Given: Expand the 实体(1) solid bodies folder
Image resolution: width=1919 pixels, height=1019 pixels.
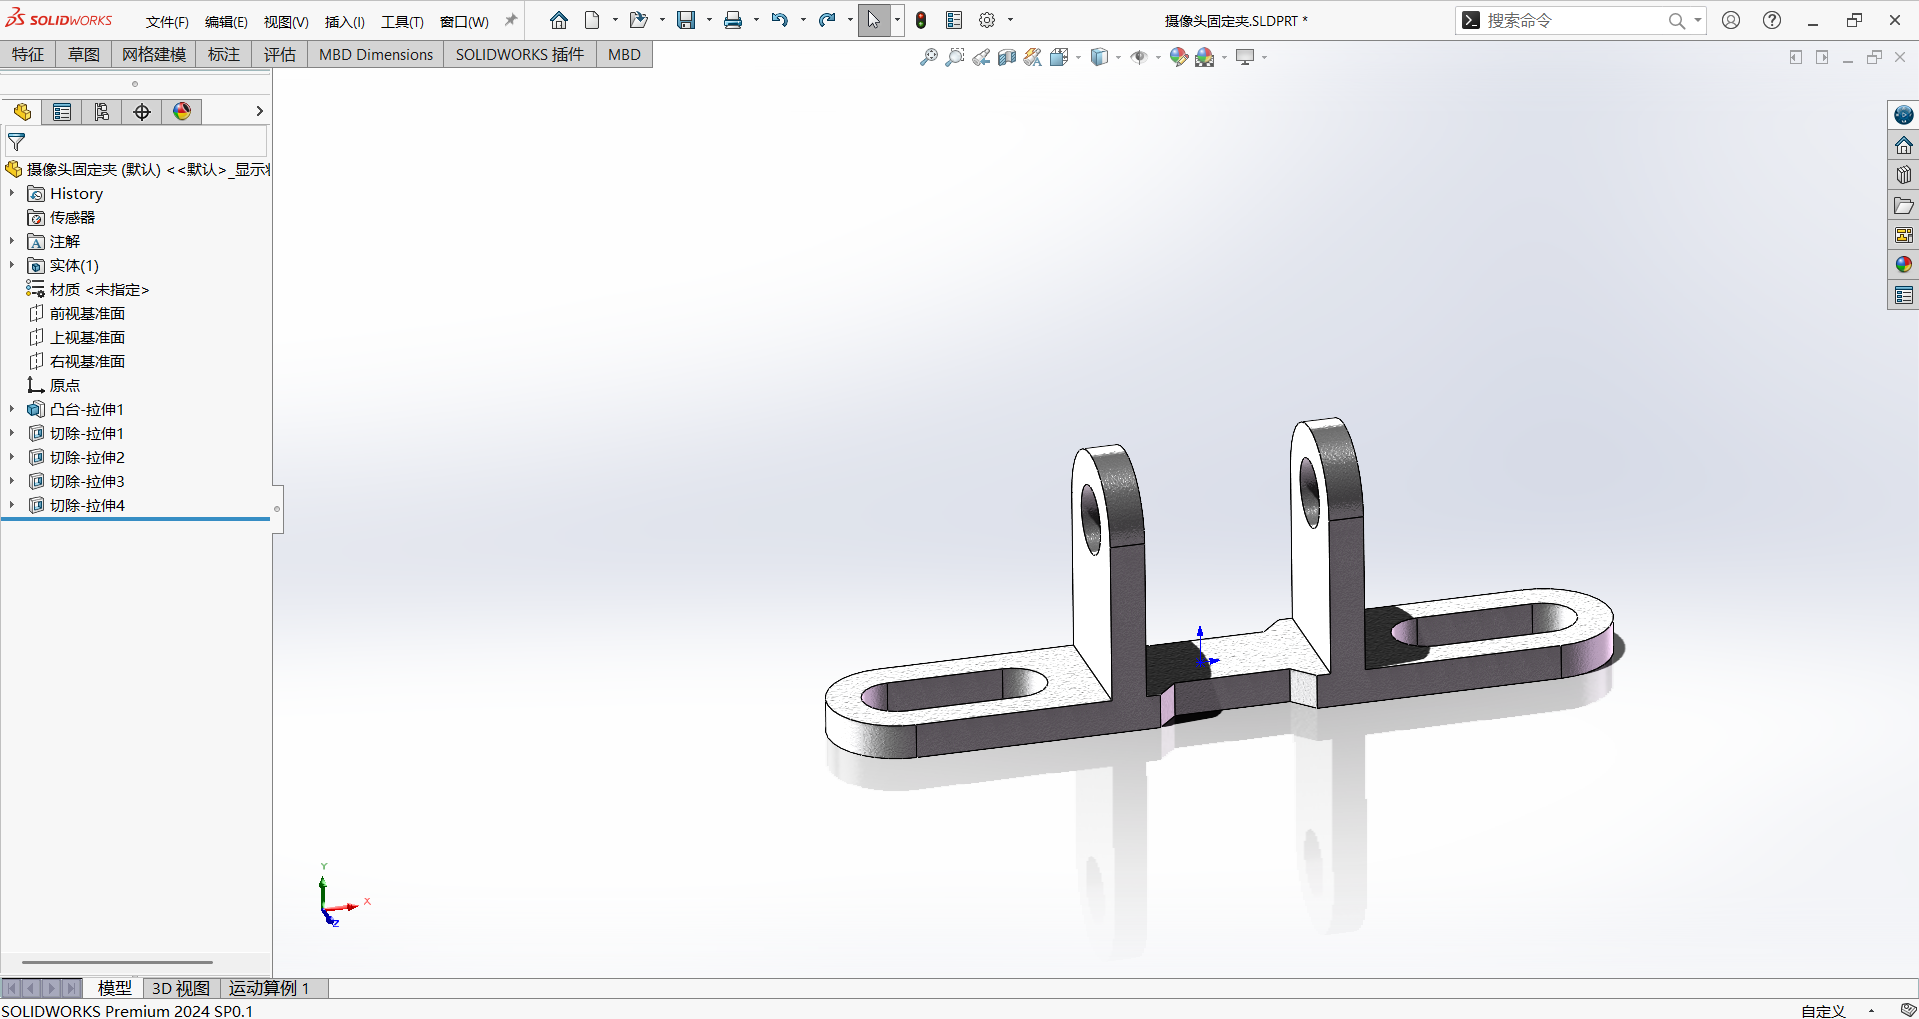Looking at the screenshot, I should click(12, 265).
